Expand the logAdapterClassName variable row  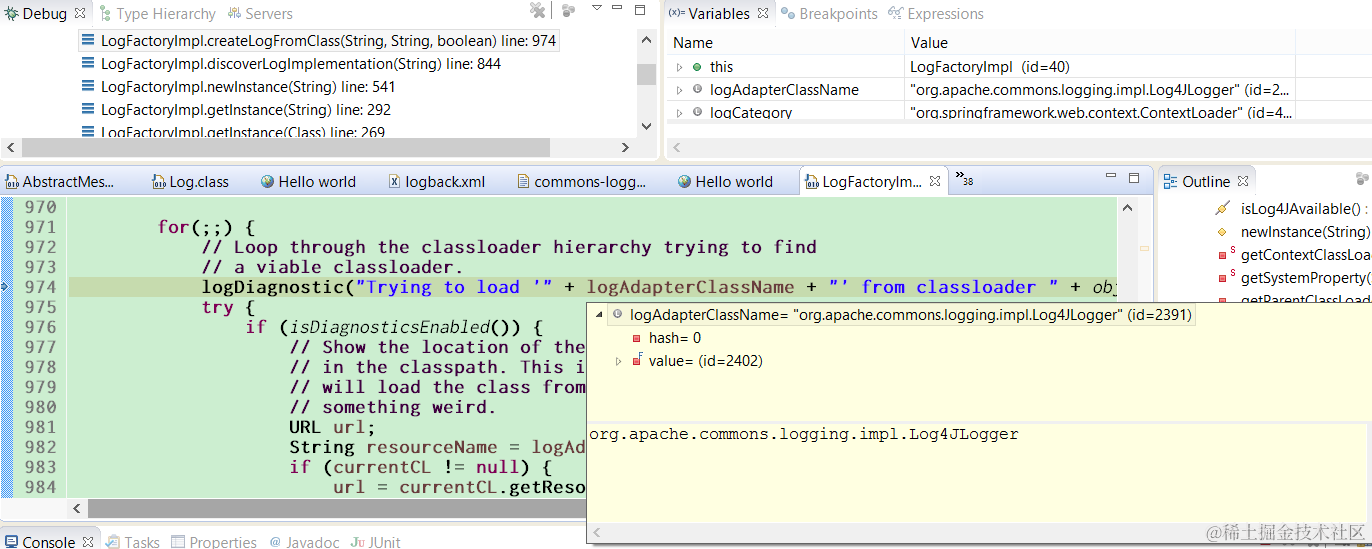coord(680,90)
